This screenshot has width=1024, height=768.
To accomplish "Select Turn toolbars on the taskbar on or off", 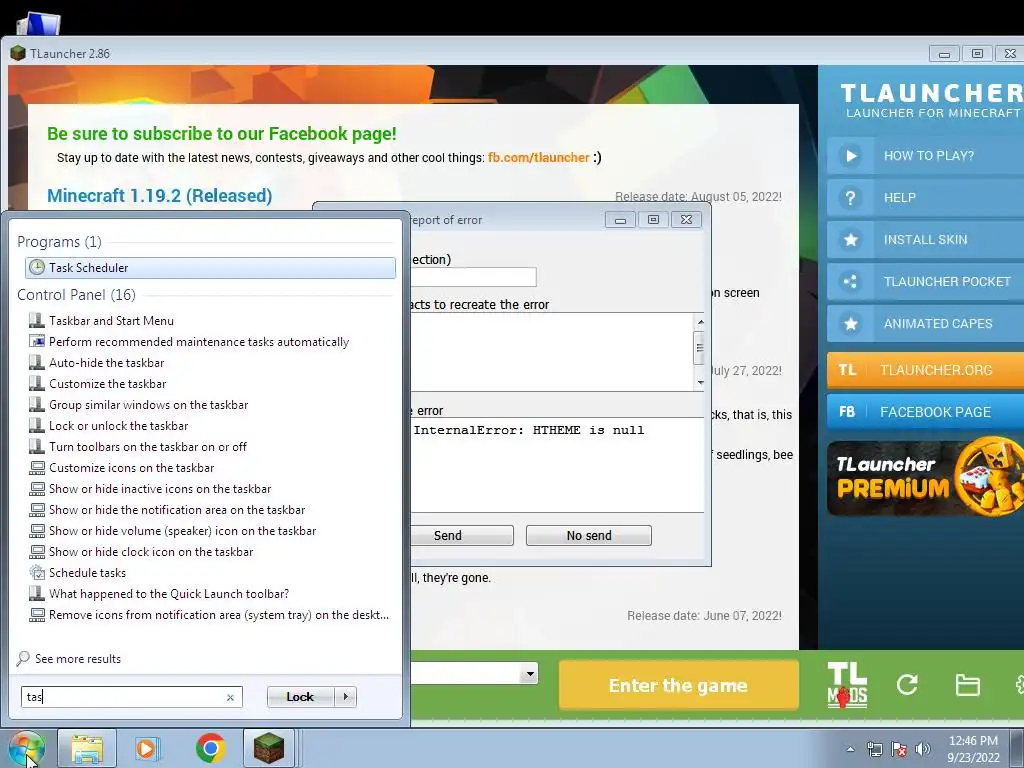I will [148, 447].
